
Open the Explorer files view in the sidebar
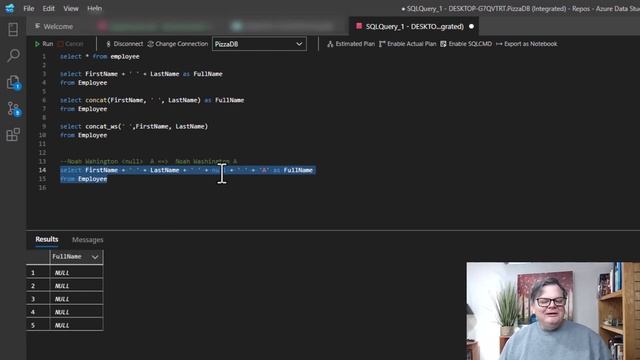coord(13,82)
